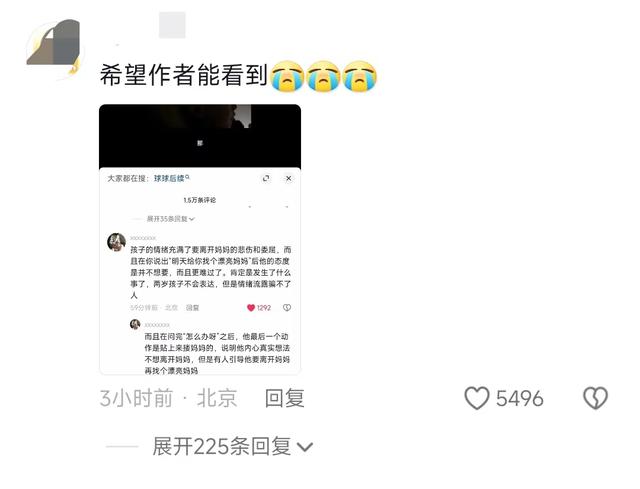Reply via 回复 next to 北京

pyautogui.click(x=284, y=398)
